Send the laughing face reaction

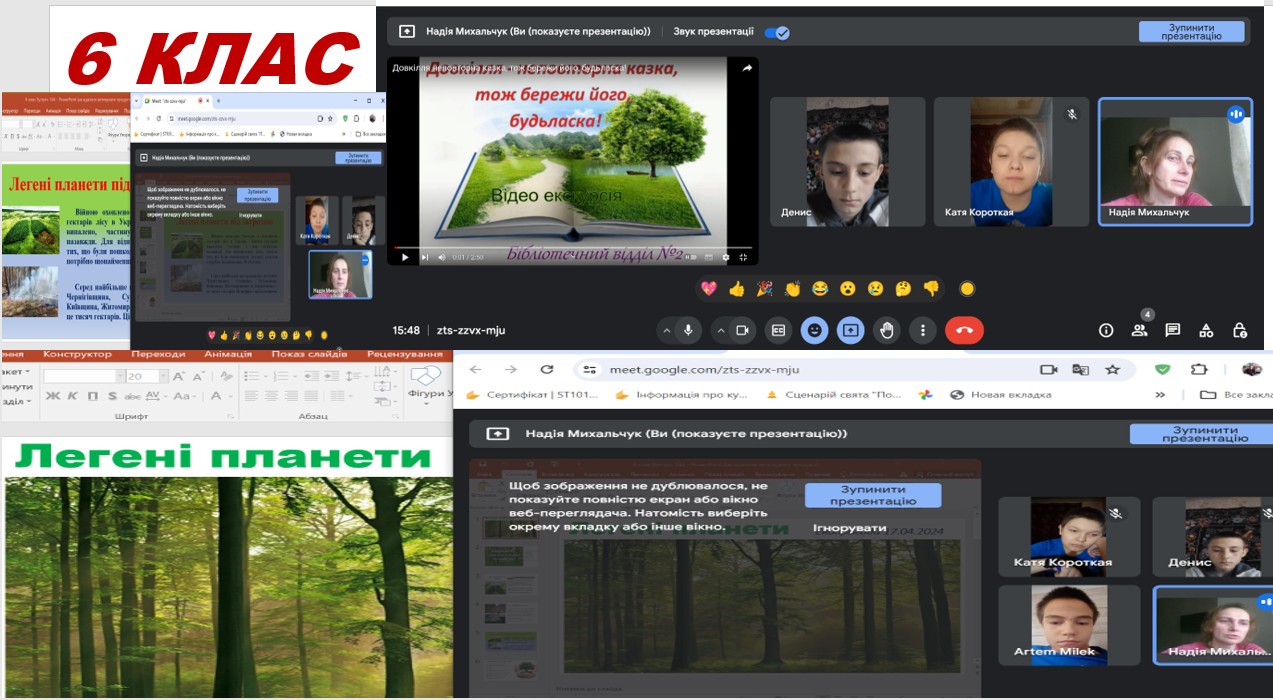[x=820, y=289]
